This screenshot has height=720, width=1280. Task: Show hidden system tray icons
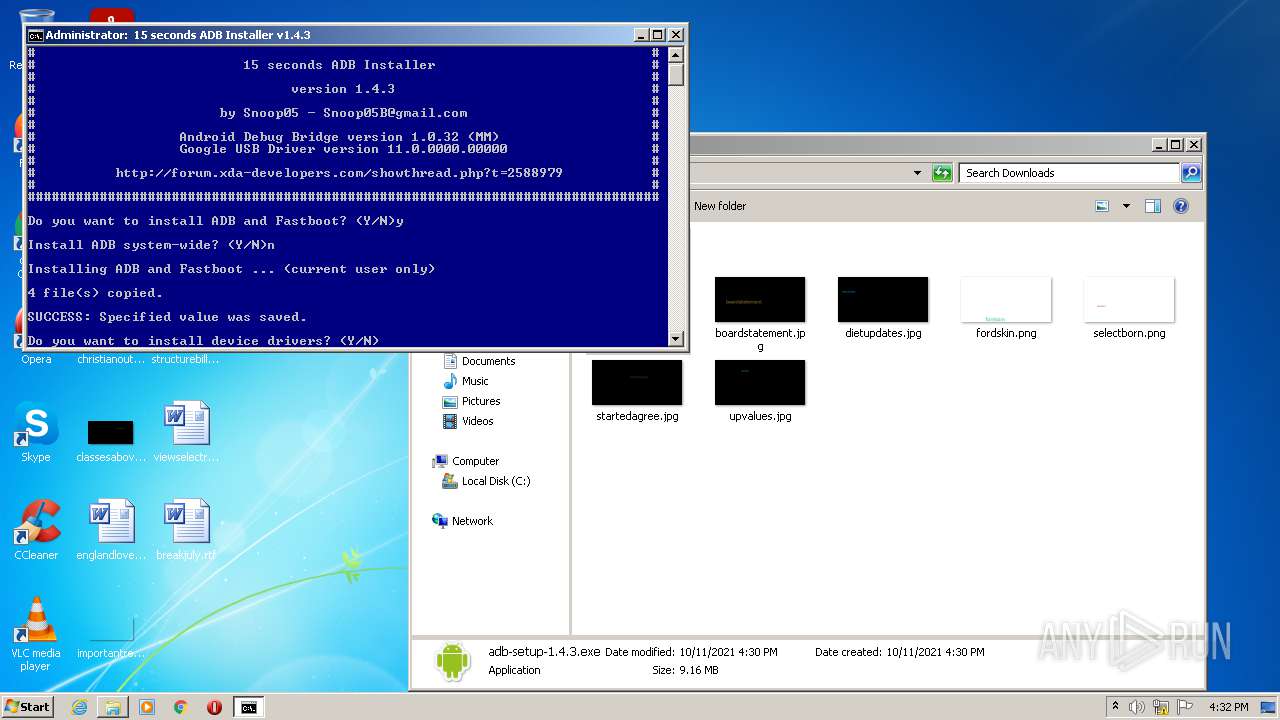click(1115, 707)
